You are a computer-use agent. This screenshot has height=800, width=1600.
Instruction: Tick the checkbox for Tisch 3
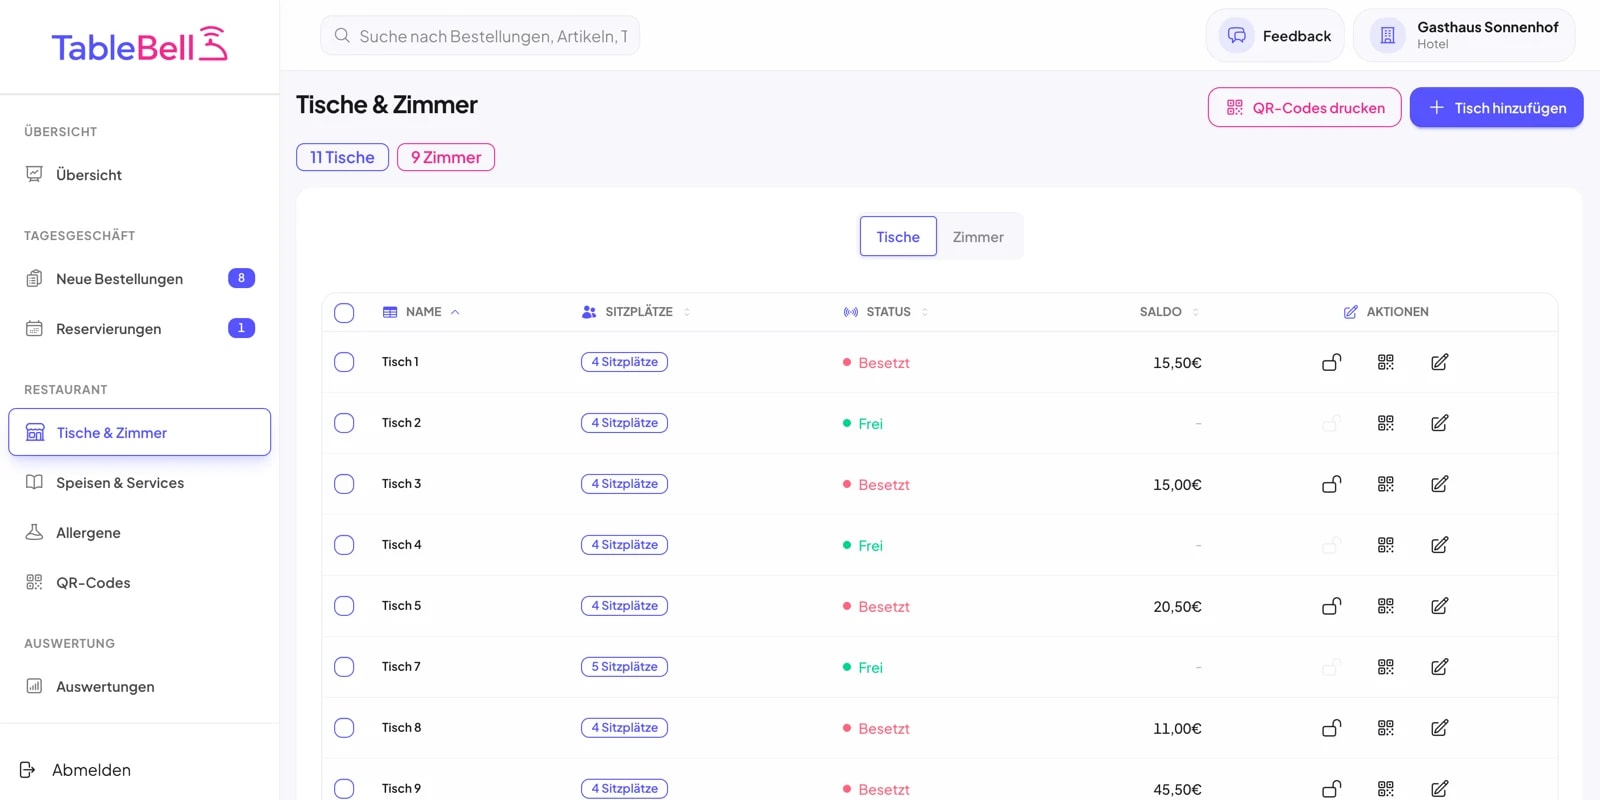coord(344,484)
